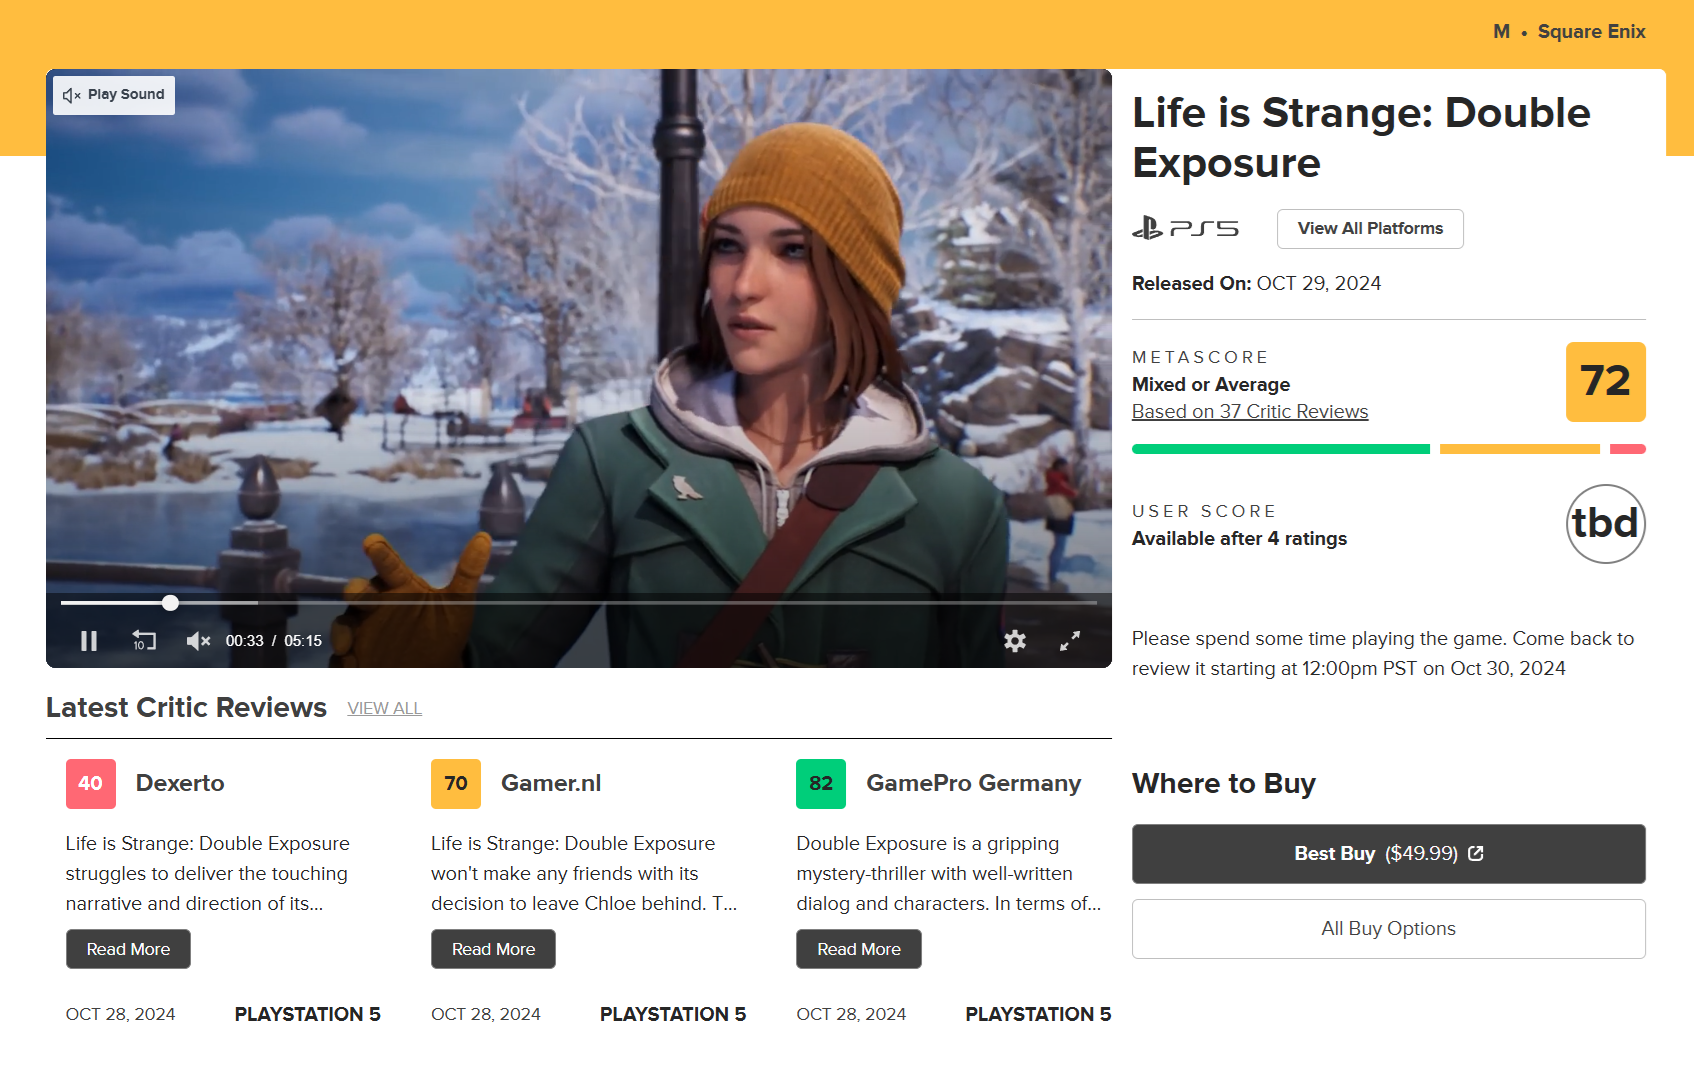Click OCT 28, 2024 under Dexerto review

121,1015
